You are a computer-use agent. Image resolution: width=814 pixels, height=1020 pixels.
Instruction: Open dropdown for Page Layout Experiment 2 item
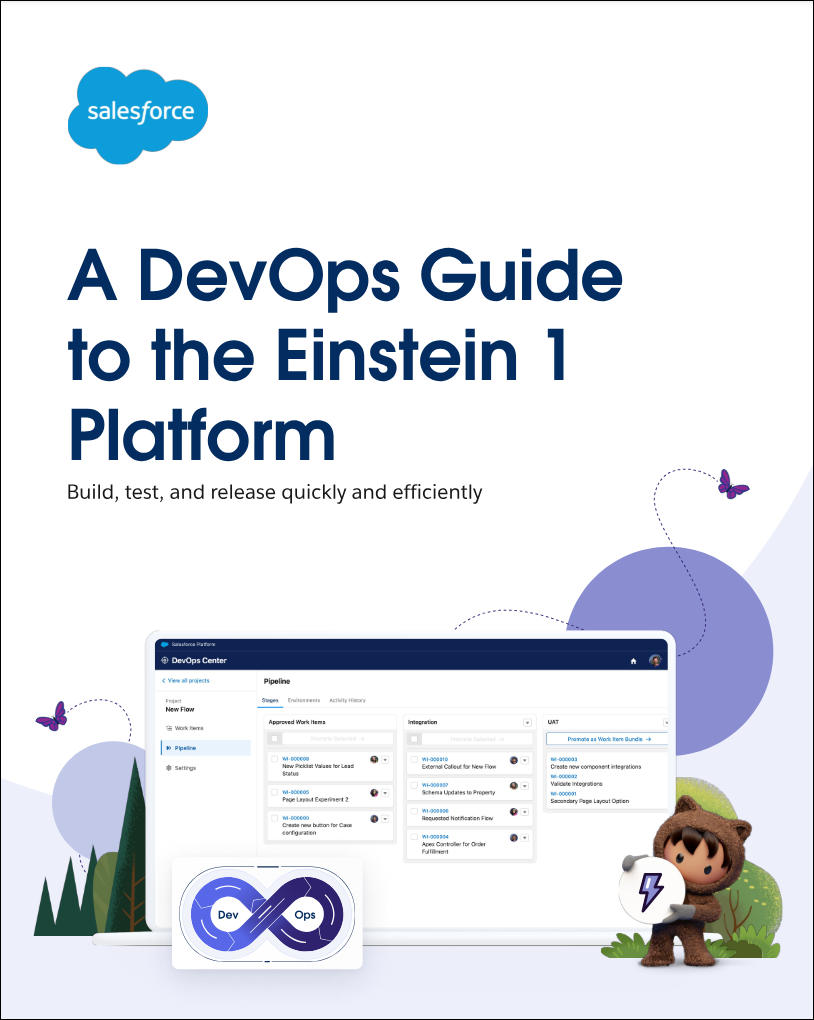[385, 793]
